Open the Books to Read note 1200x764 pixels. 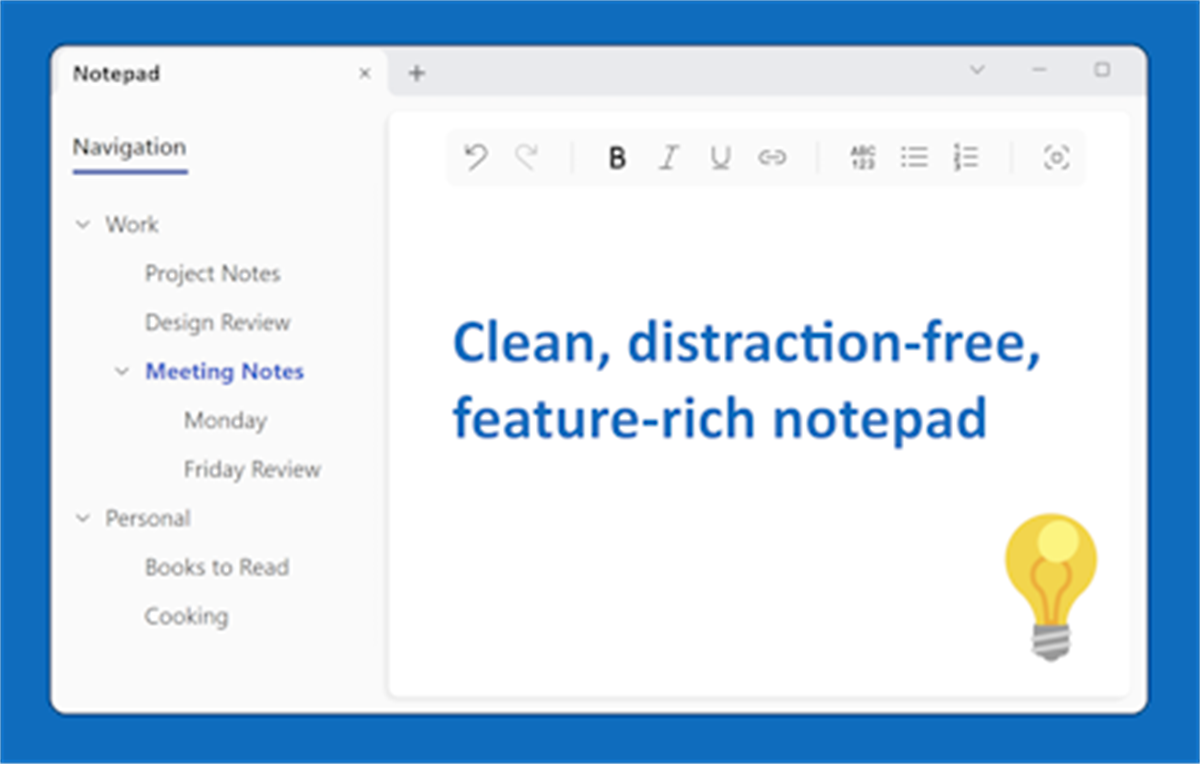tap(216, 568)
